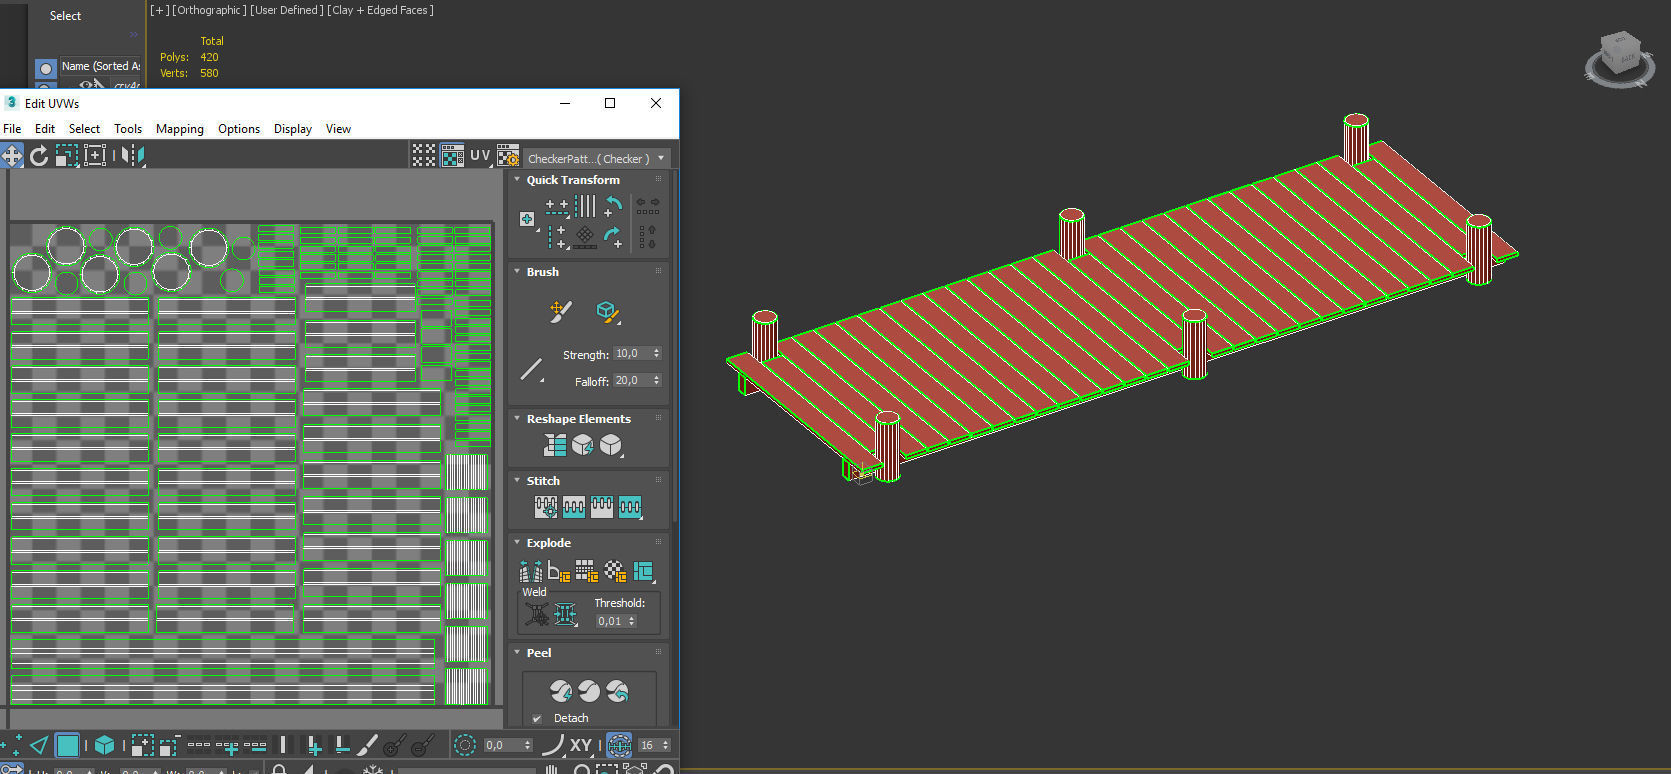Toggle Polygon sub-object selection mode
Screen dimensions: 1671x774
pyautogui.click(x=67, y=745)
